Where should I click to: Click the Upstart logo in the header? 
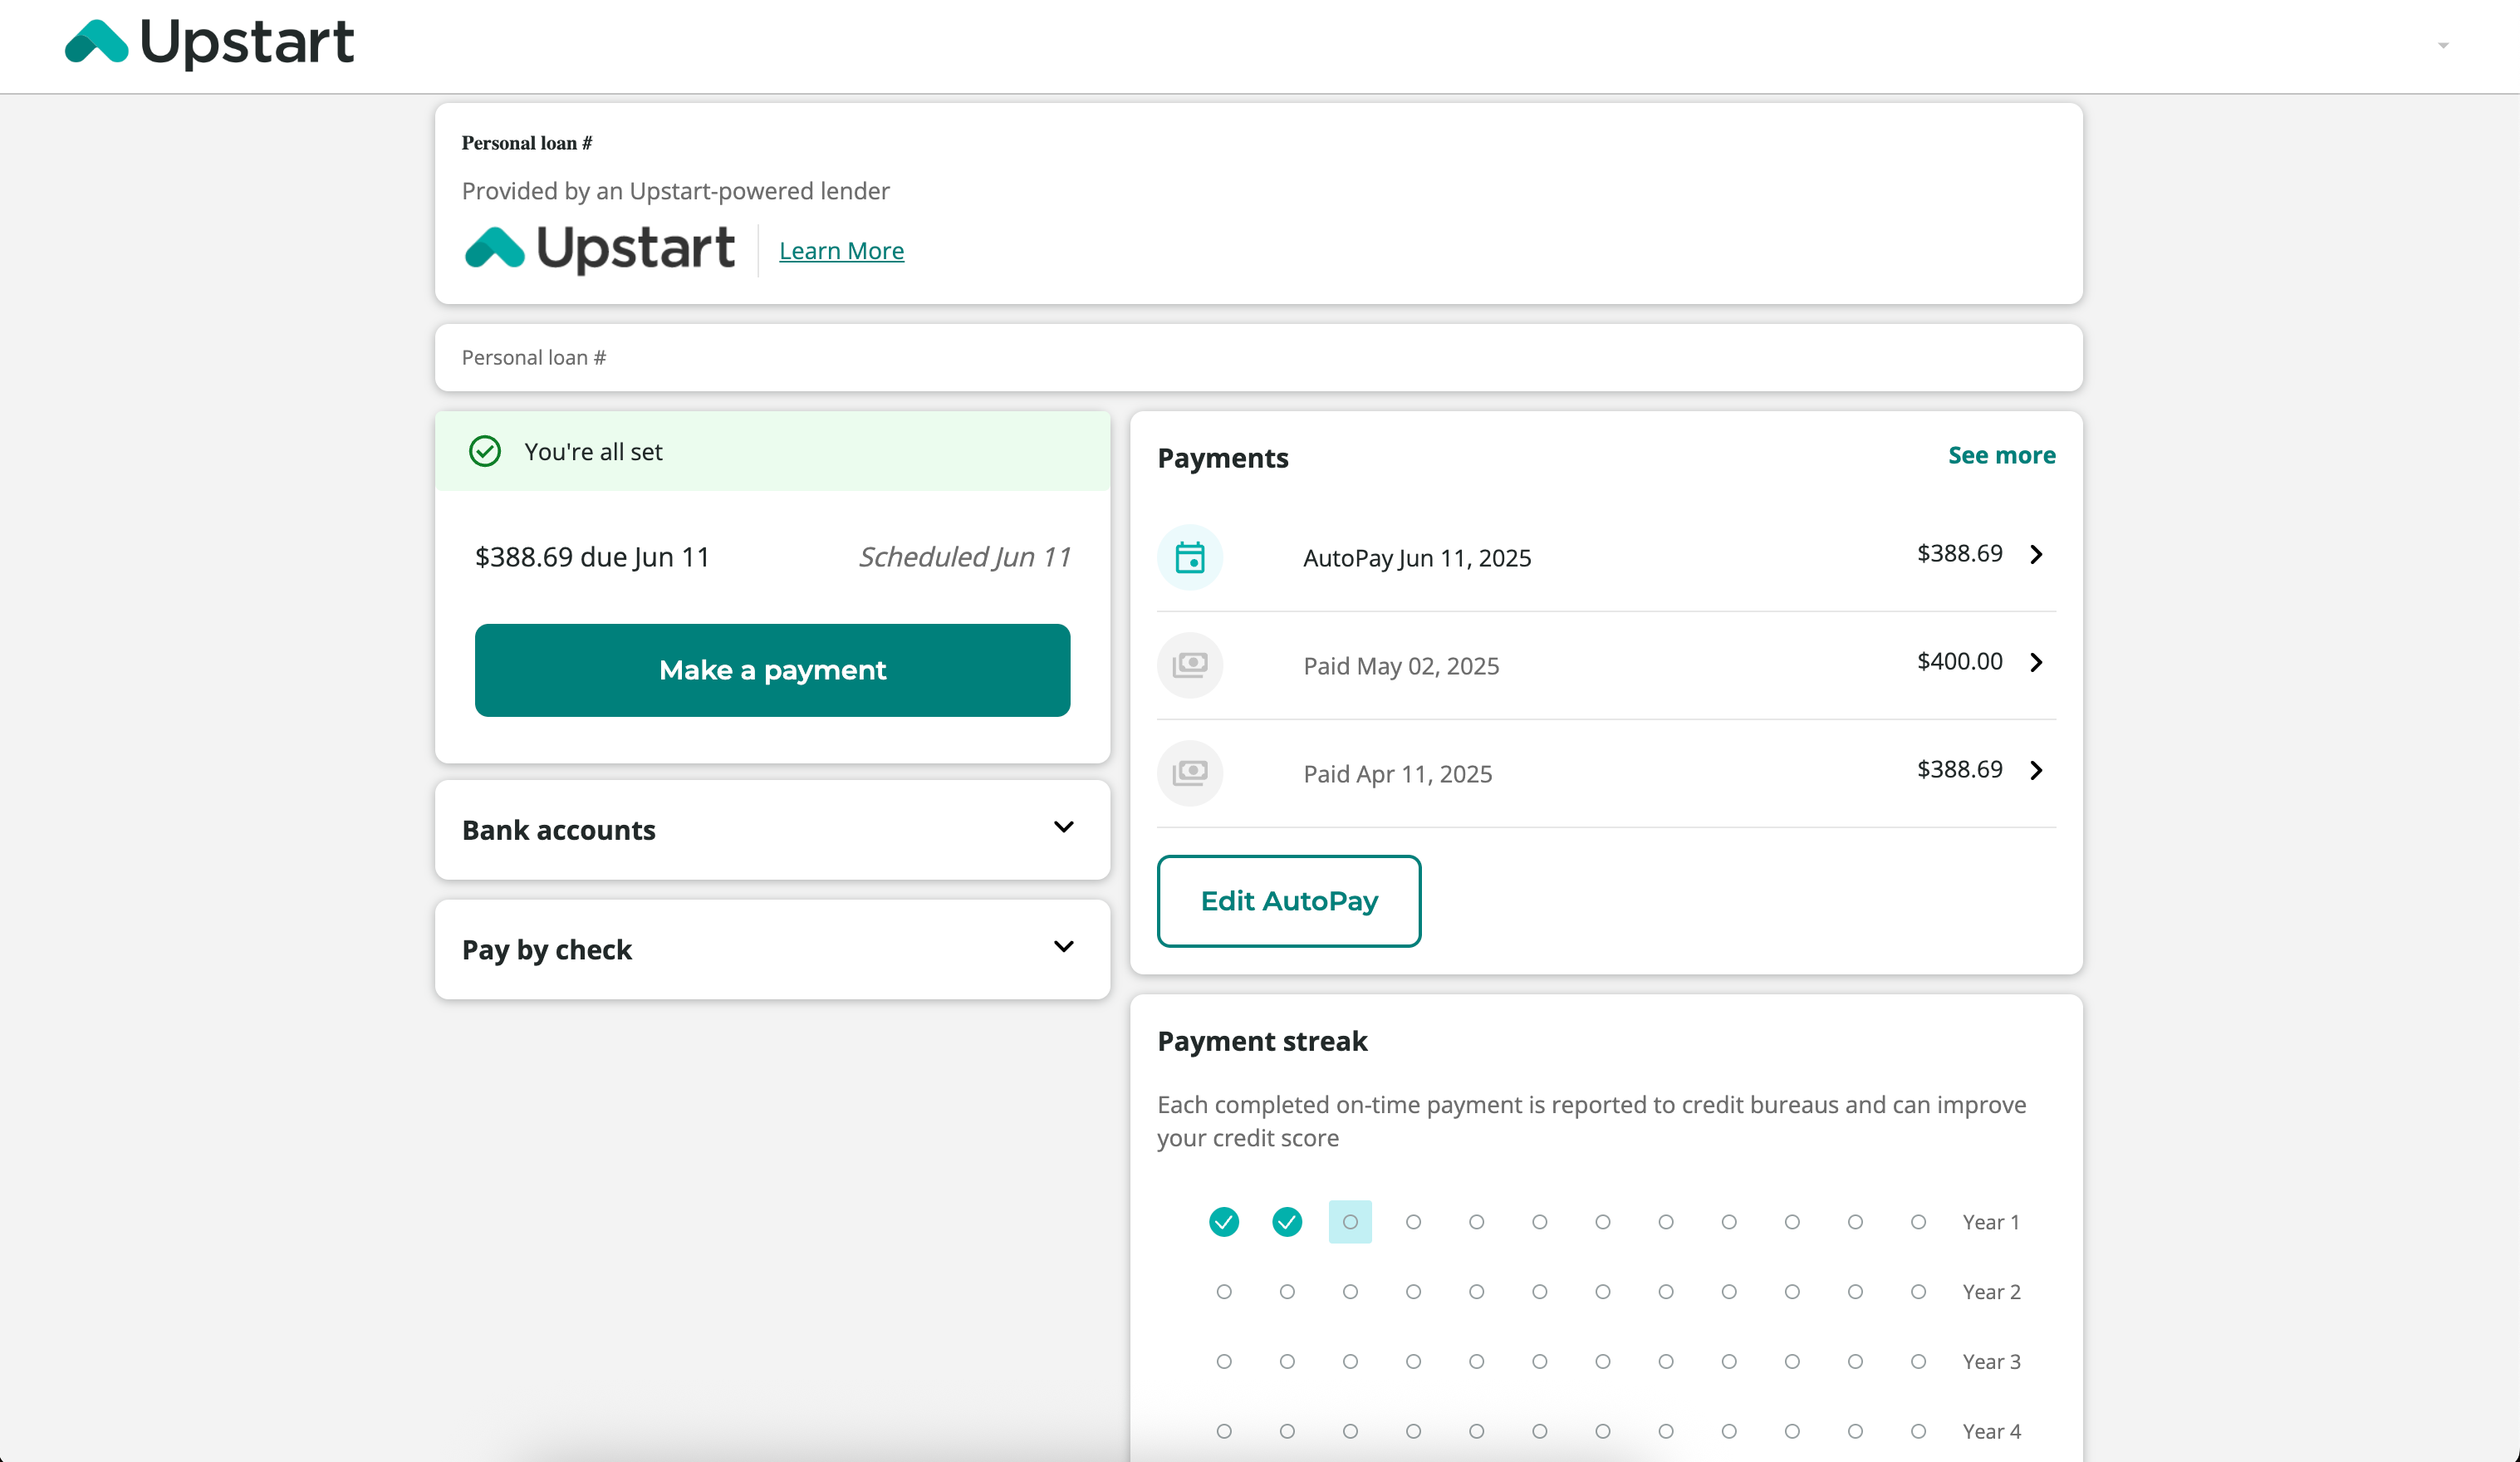tap(210, 42)
